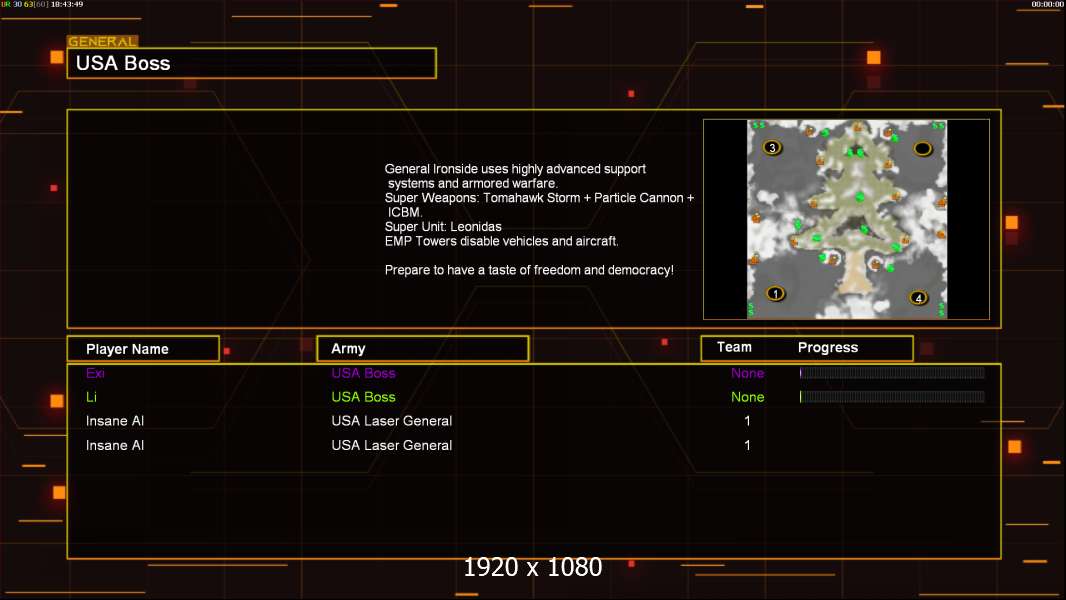Click the 'EMP Towers disable vehicles' line
The image size is (1066, 600).
[x=502, y=241]
